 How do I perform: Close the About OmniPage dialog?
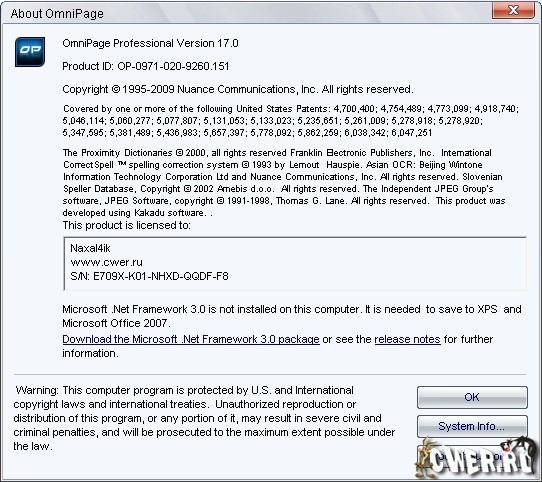pos(514,10)
